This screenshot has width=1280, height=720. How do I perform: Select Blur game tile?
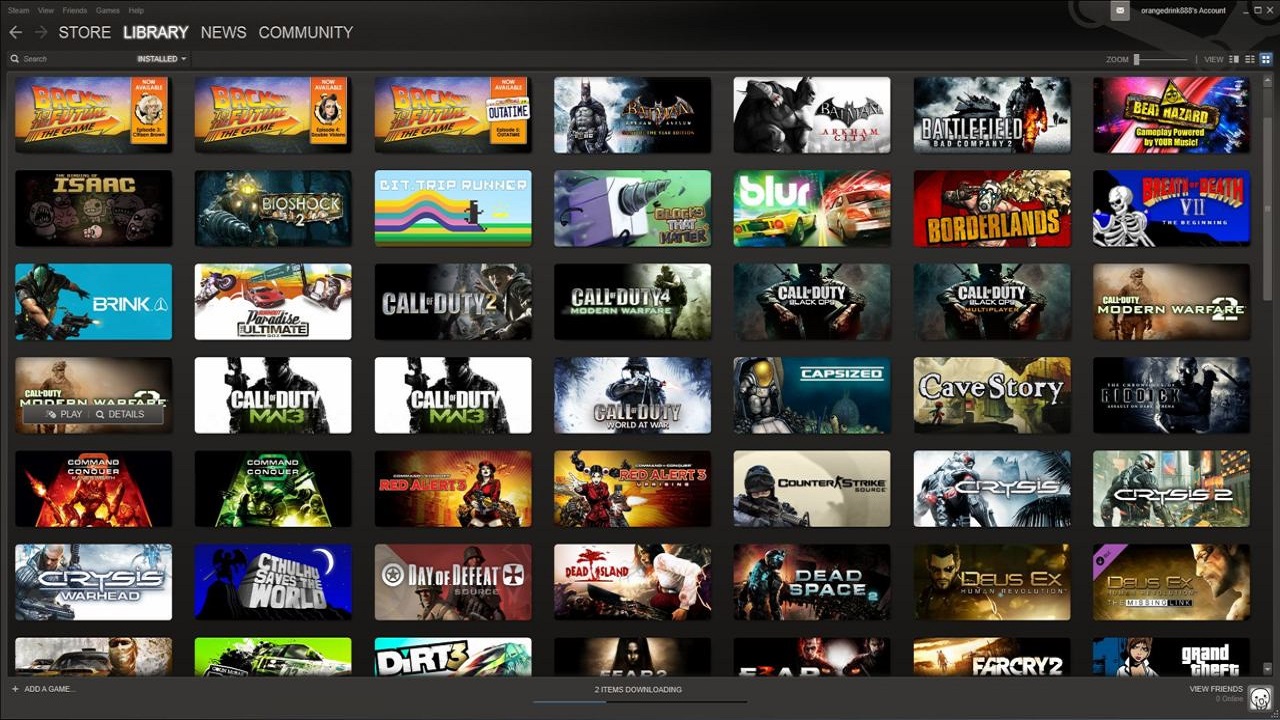tap(812, 208)
